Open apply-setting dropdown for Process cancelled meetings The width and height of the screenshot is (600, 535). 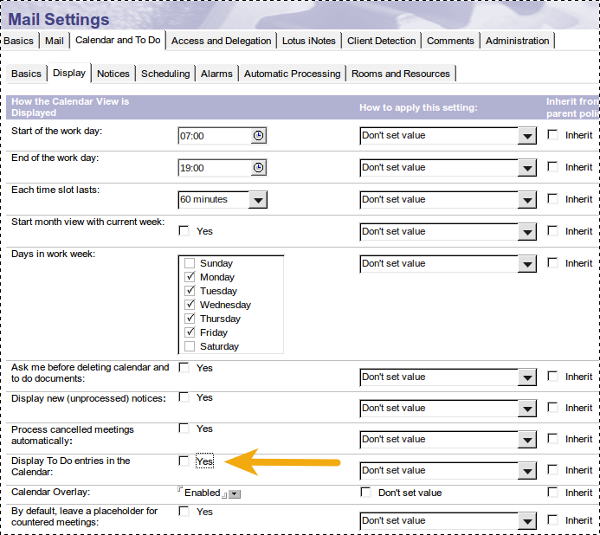(527, 440)
